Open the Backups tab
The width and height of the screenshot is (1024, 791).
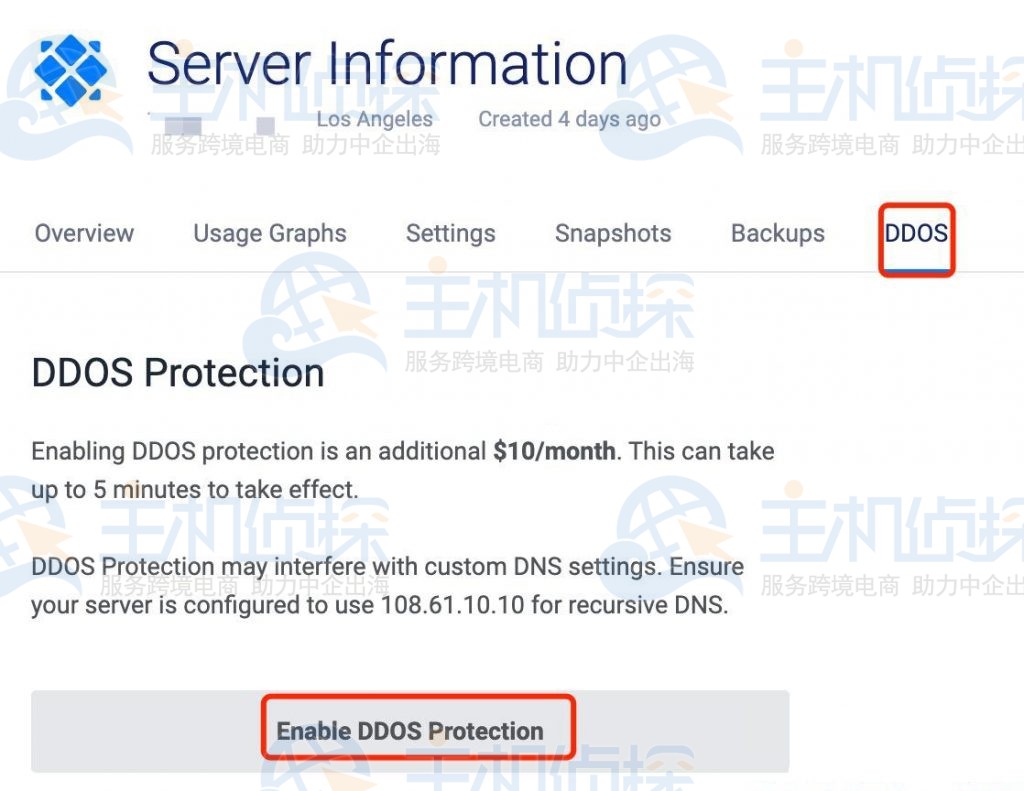point(778,234)
